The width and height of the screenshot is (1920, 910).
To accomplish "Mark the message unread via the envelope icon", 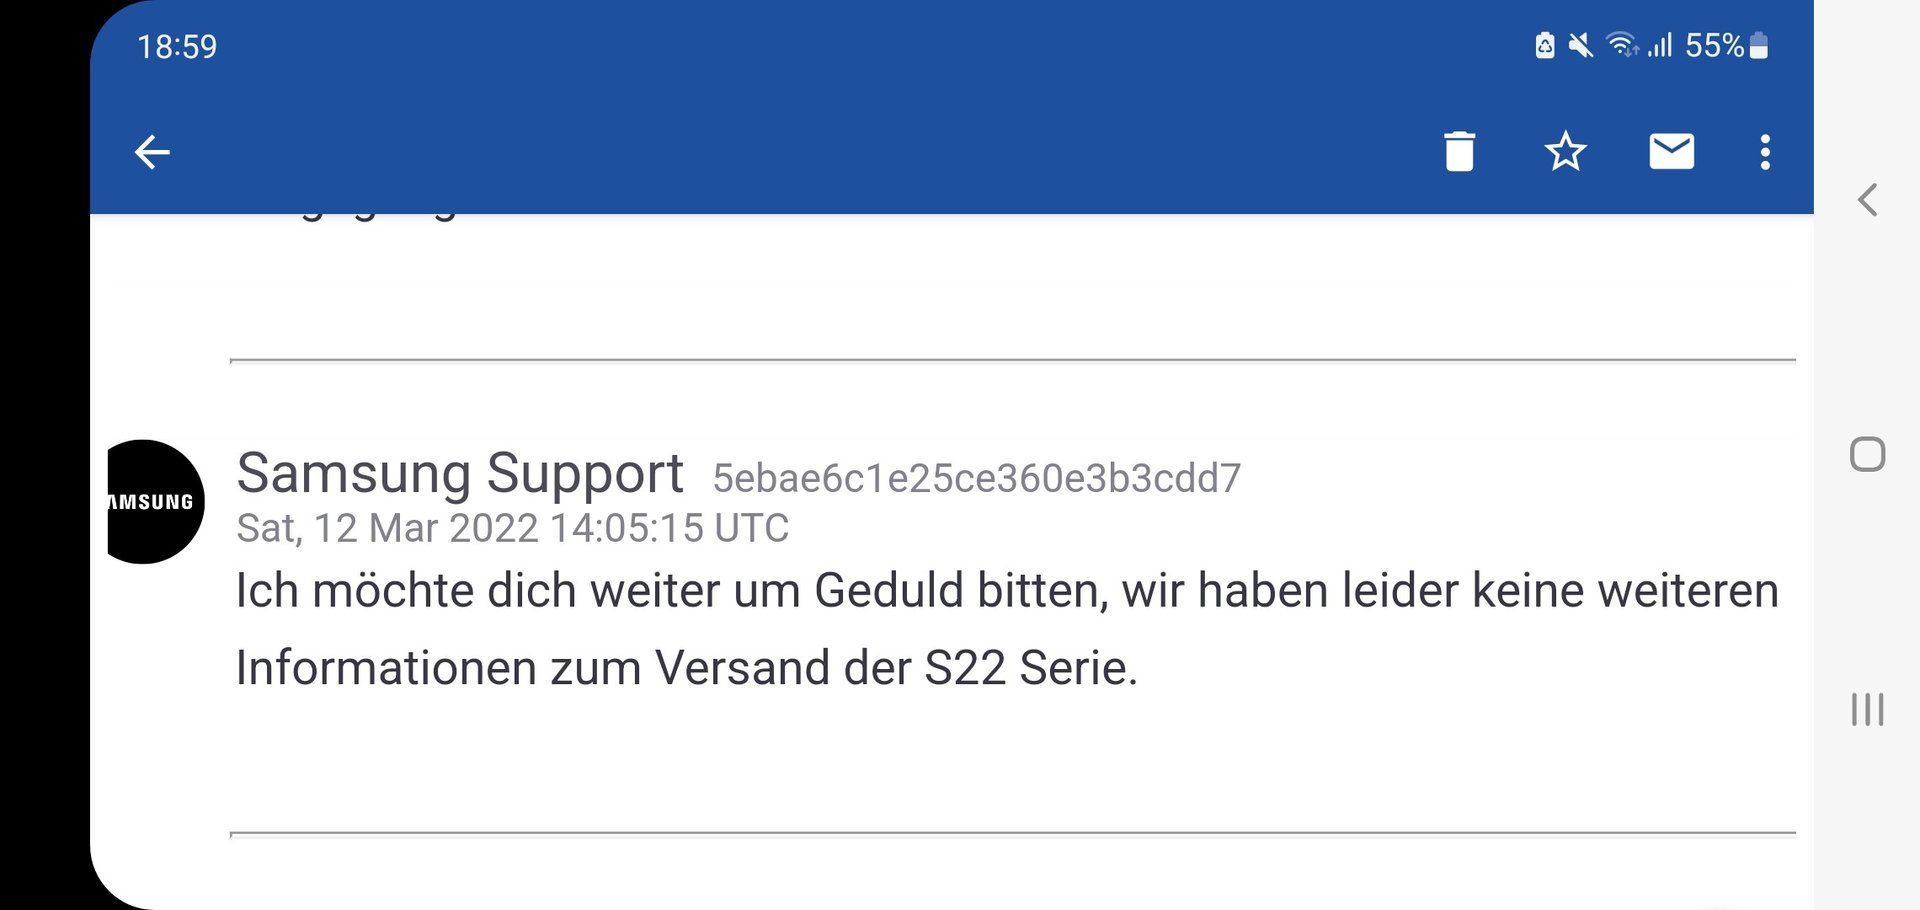I will click(1671, 151).
